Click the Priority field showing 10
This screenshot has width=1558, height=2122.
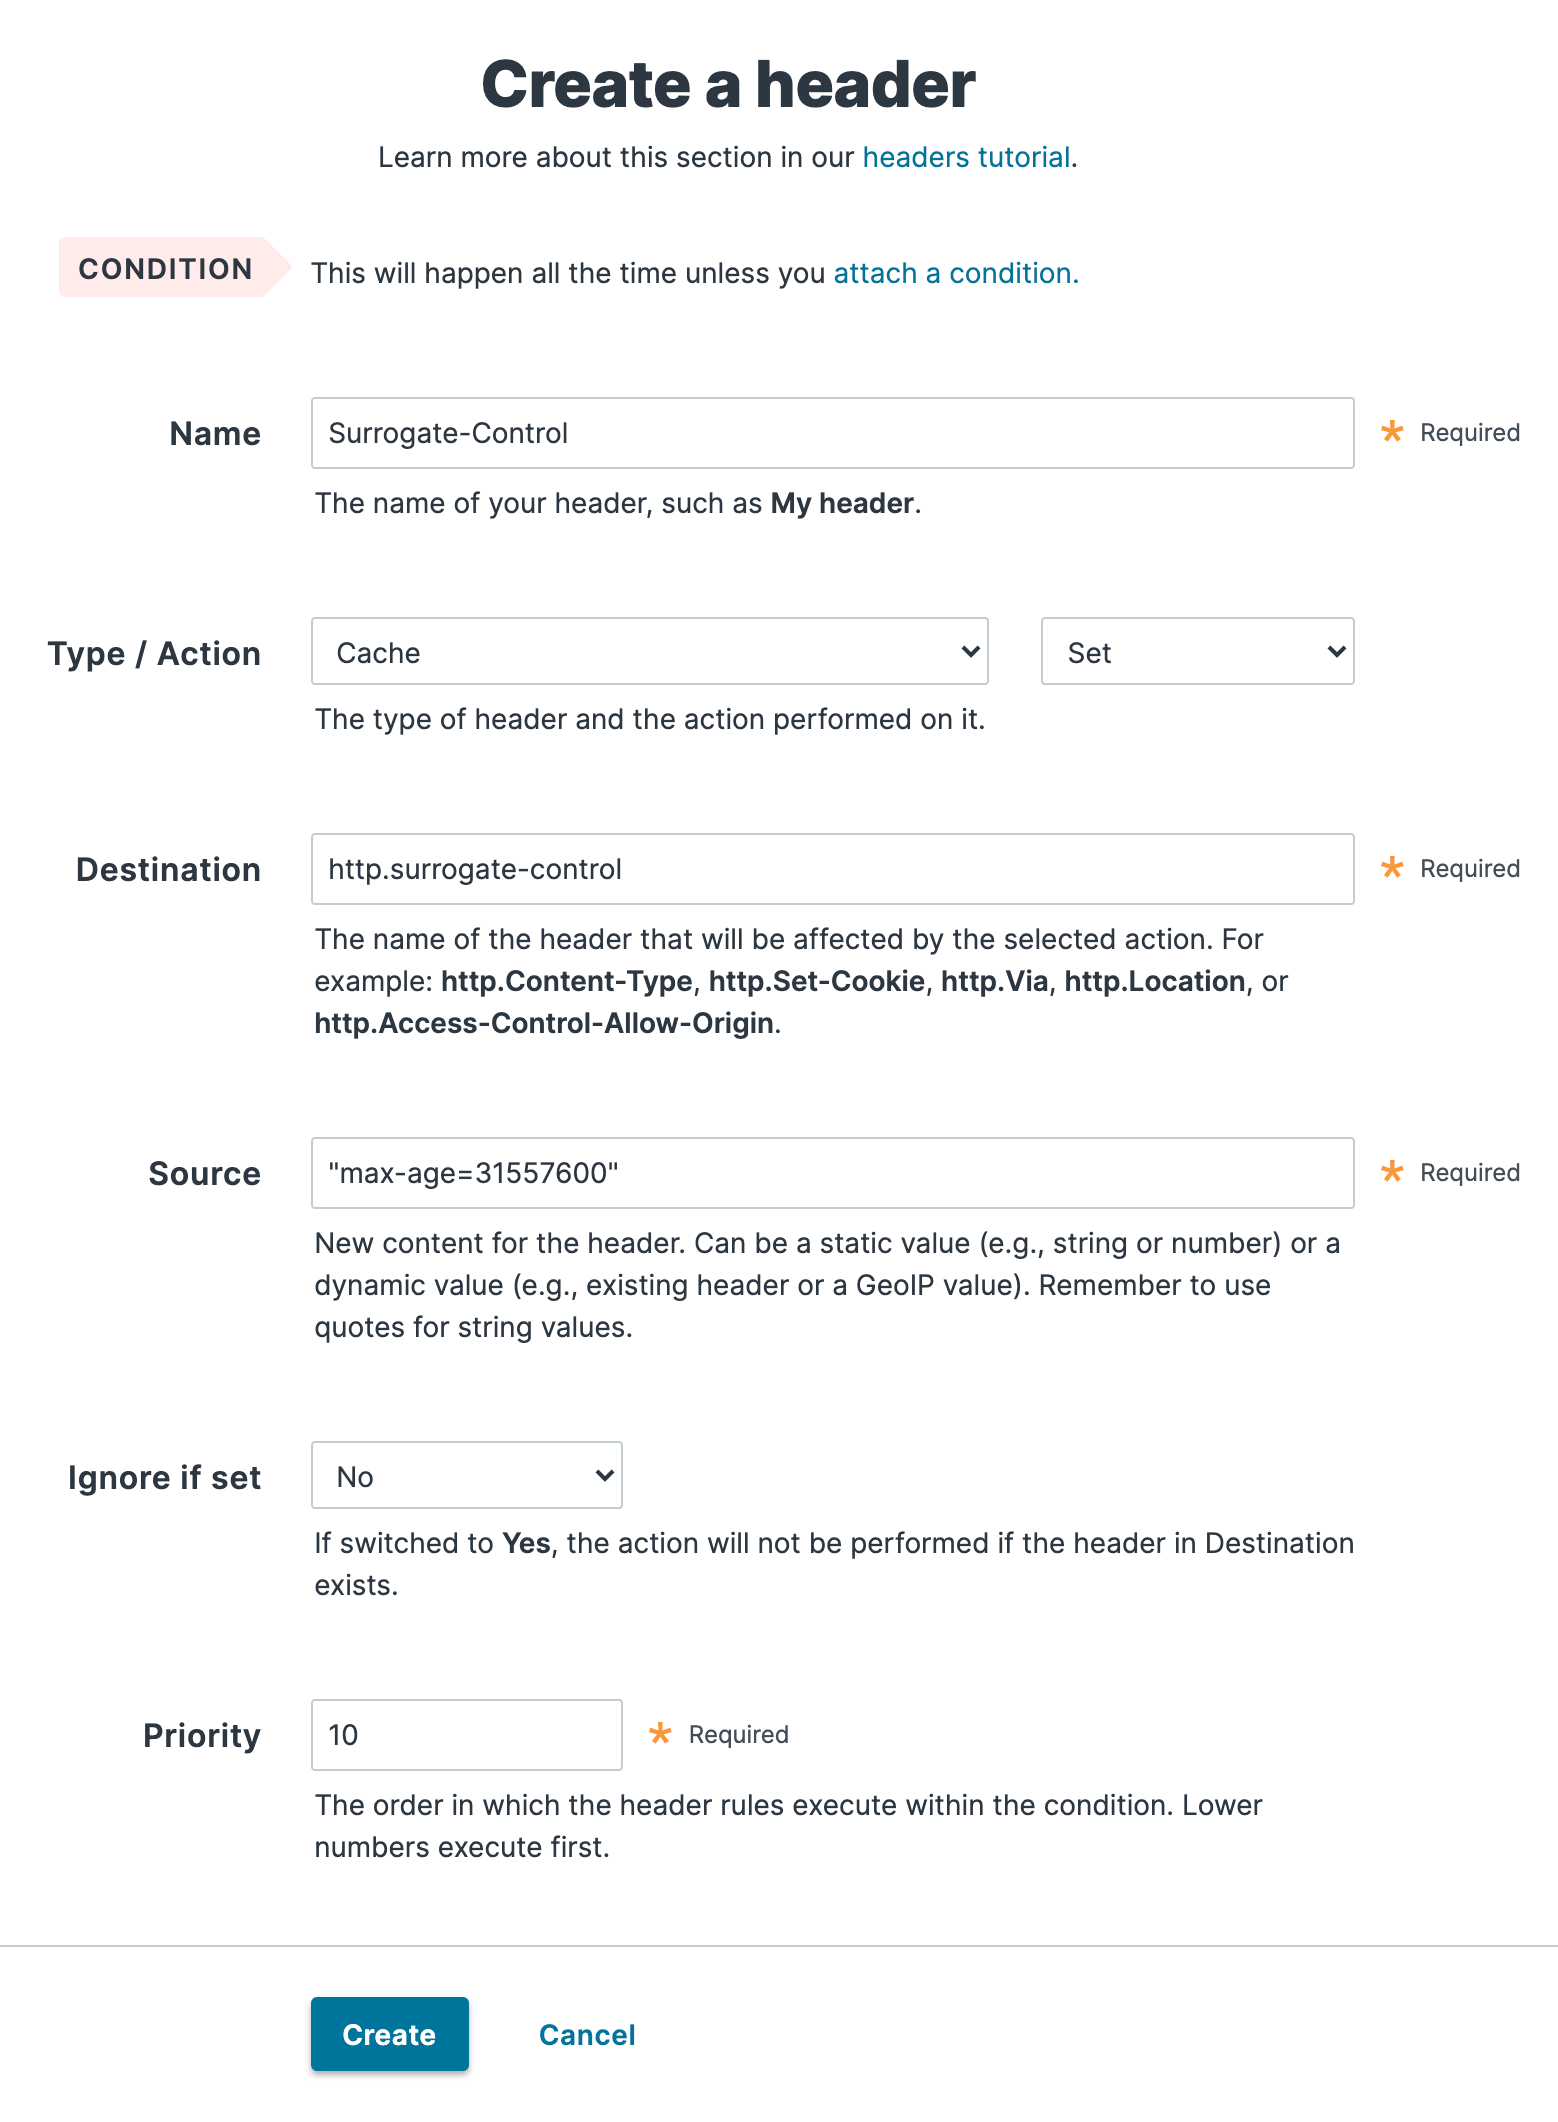pos(466,1734)
